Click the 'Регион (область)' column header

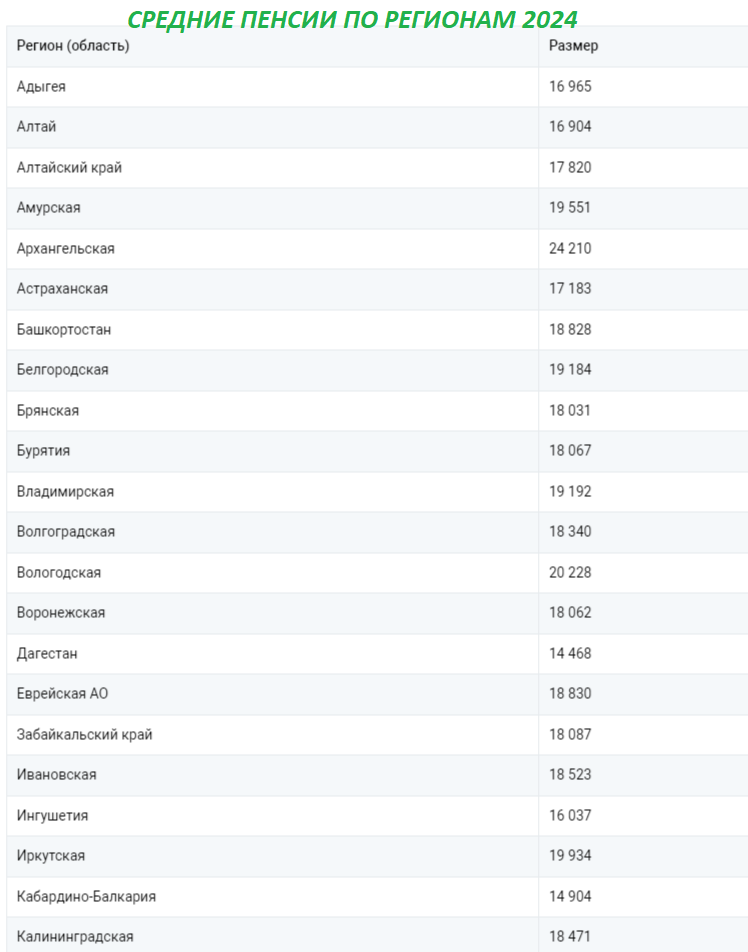click(x=73, y=46)
